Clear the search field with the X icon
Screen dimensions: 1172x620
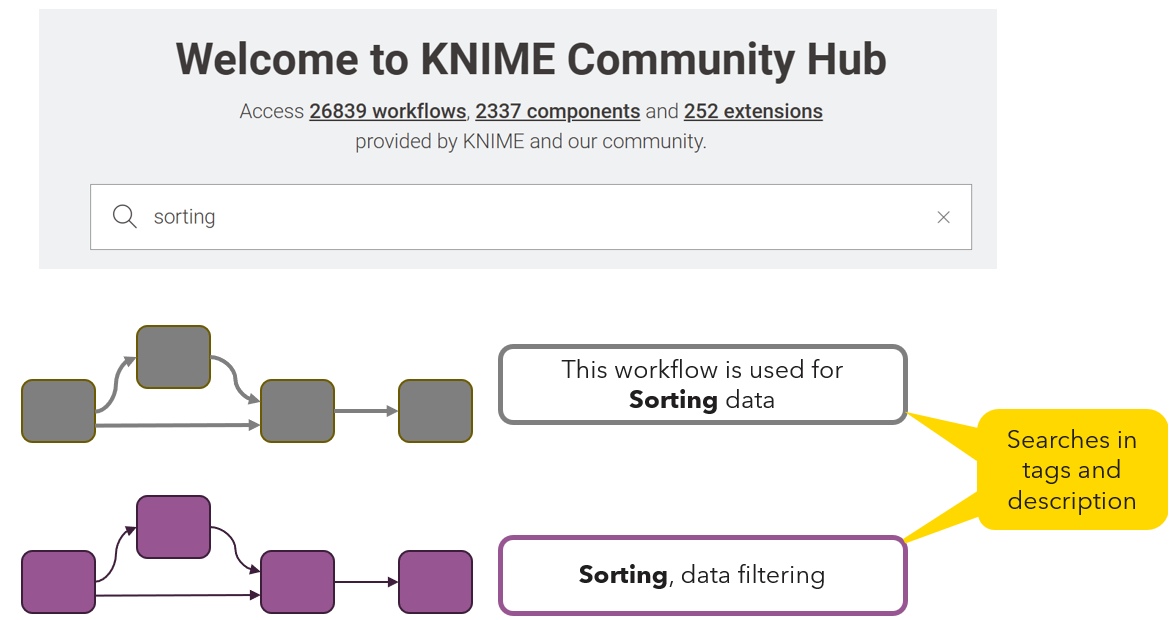point(943,217)
